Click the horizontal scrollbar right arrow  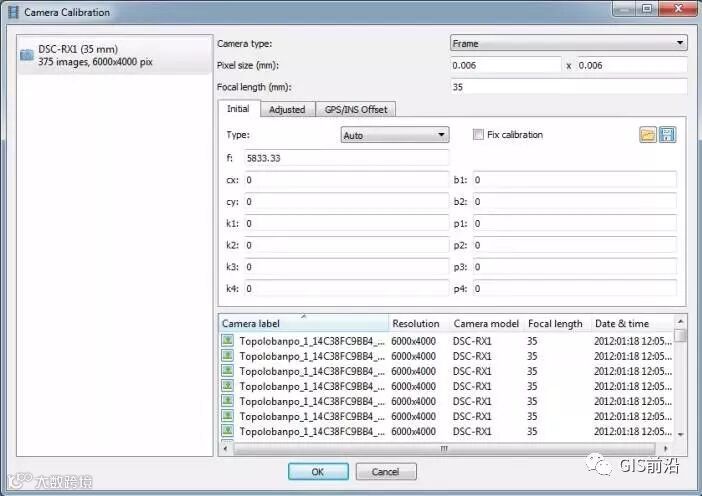tap(666, 448)
